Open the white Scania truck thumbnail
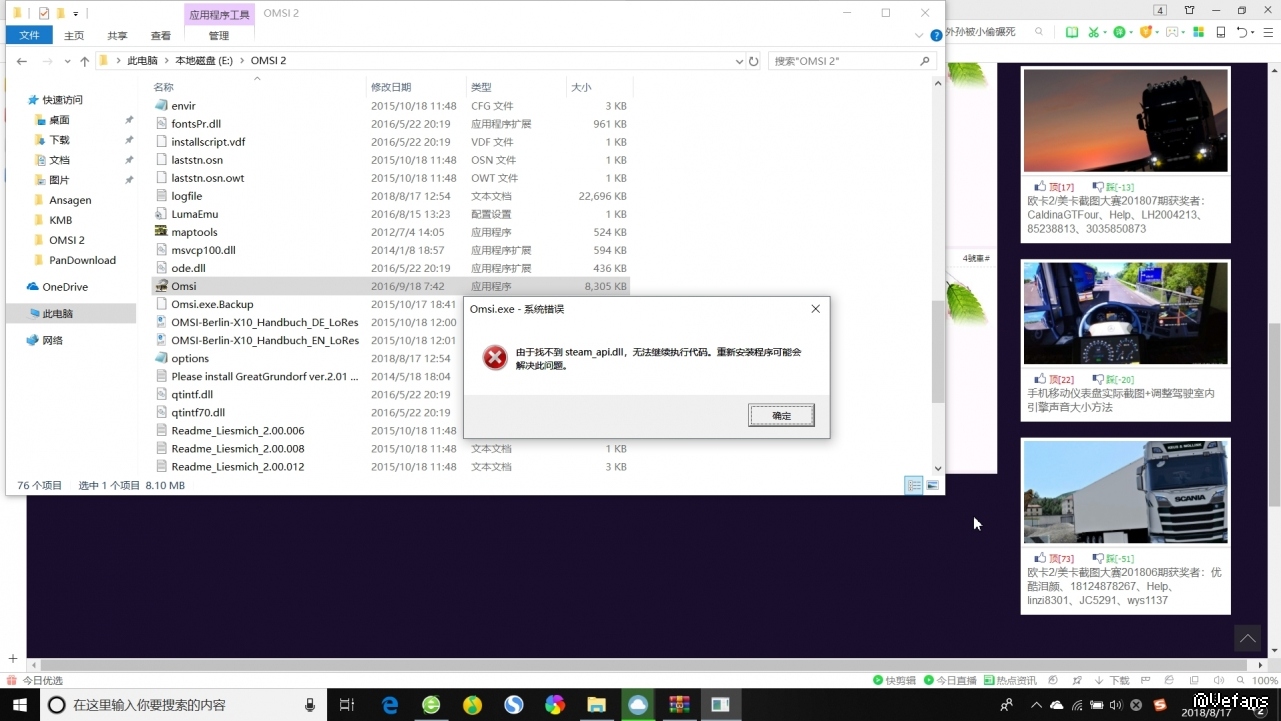This screenshot has height=721, width=1281. (1125, 492)
